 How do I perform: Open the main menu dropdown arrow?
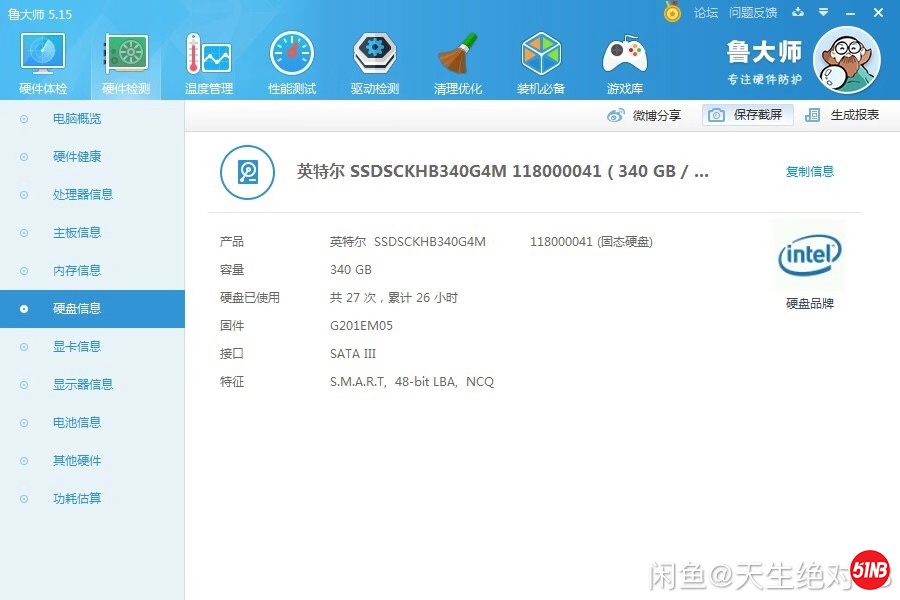point(823,13)
